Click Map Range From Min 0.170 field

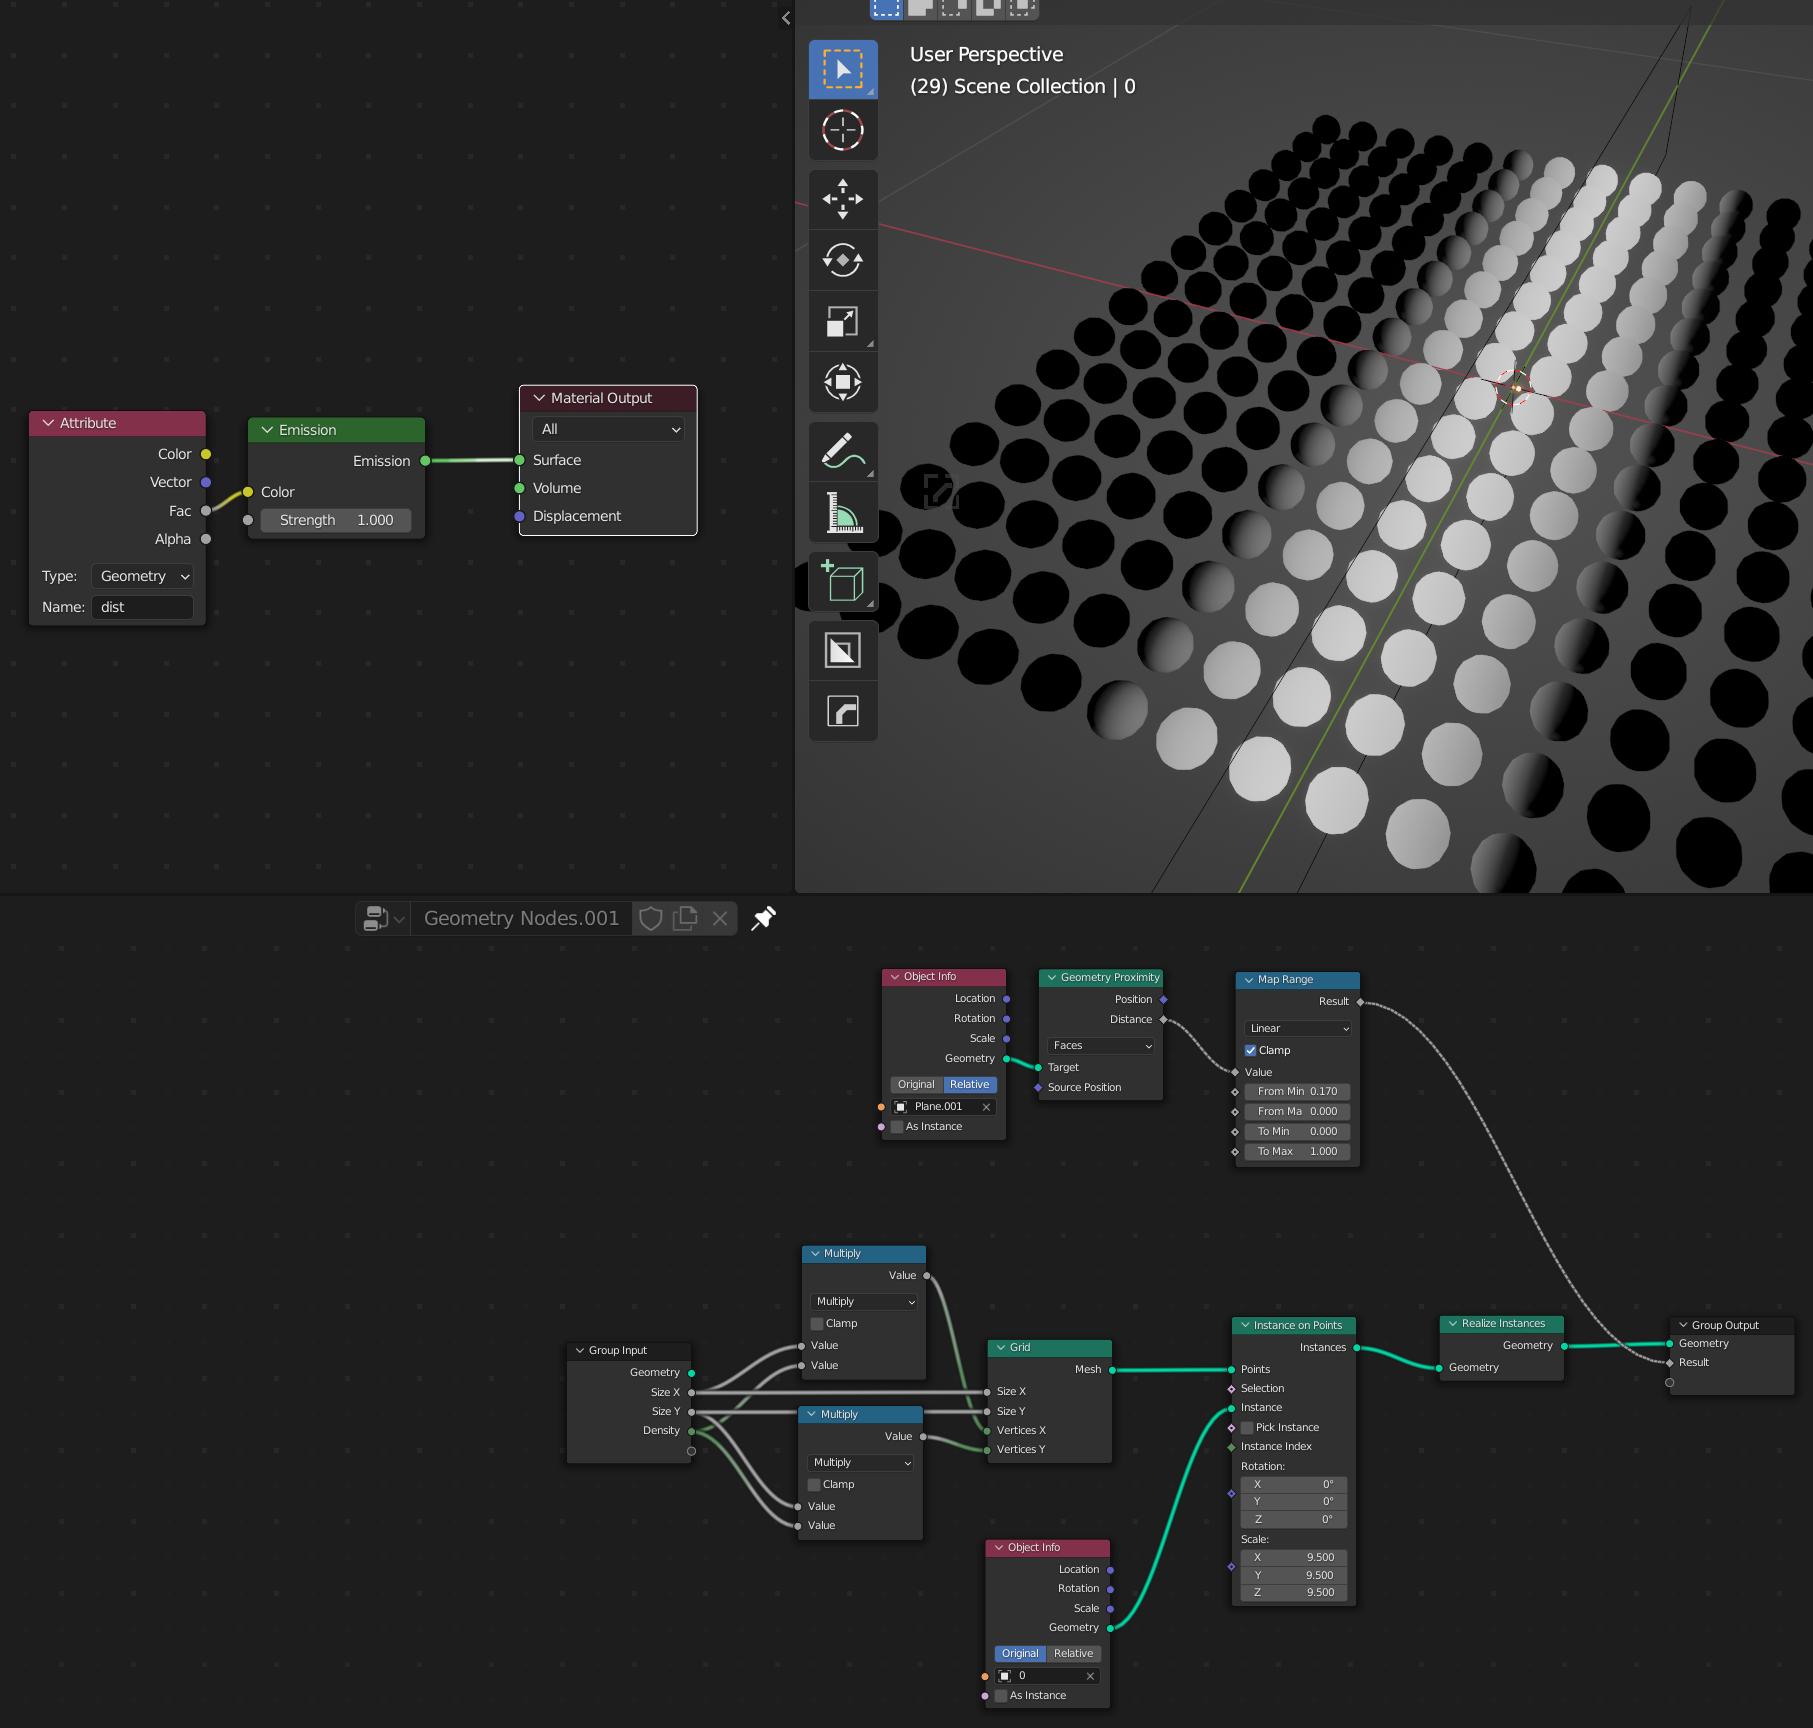[x=1297, y=1091]
